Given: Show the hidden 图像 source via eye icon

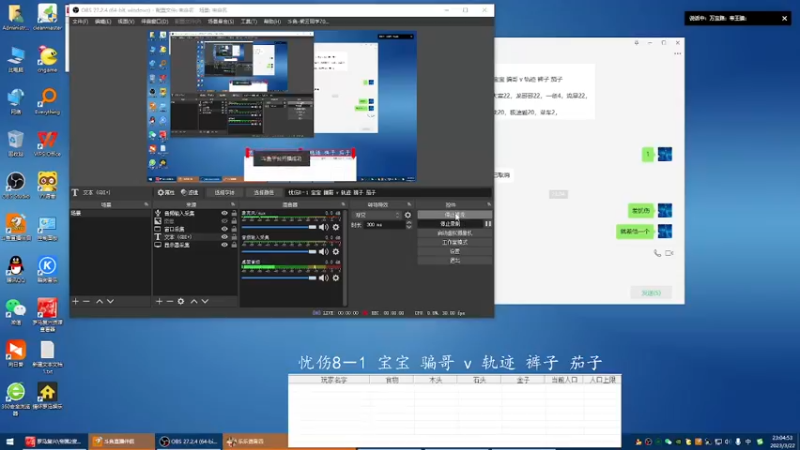Looking at the screenshot, I should tap(224, 221).
